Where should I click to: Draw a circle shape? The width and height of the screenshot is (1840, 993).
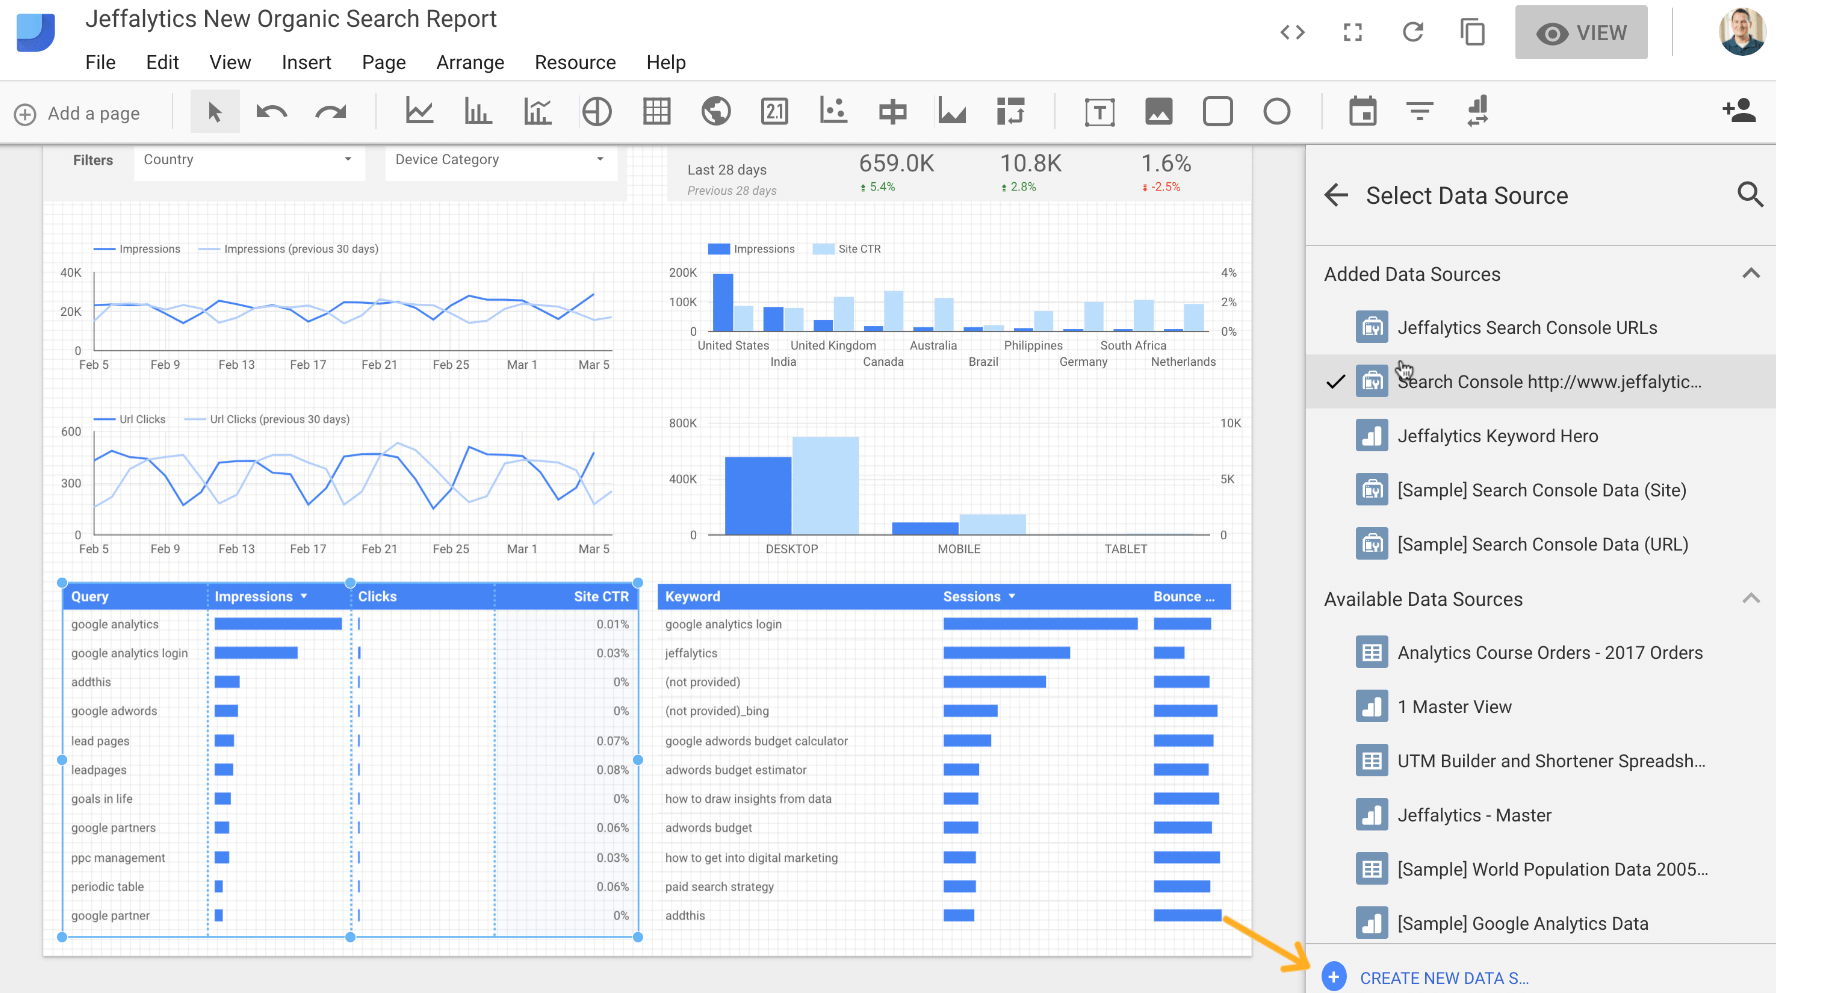pos(1277,111)
